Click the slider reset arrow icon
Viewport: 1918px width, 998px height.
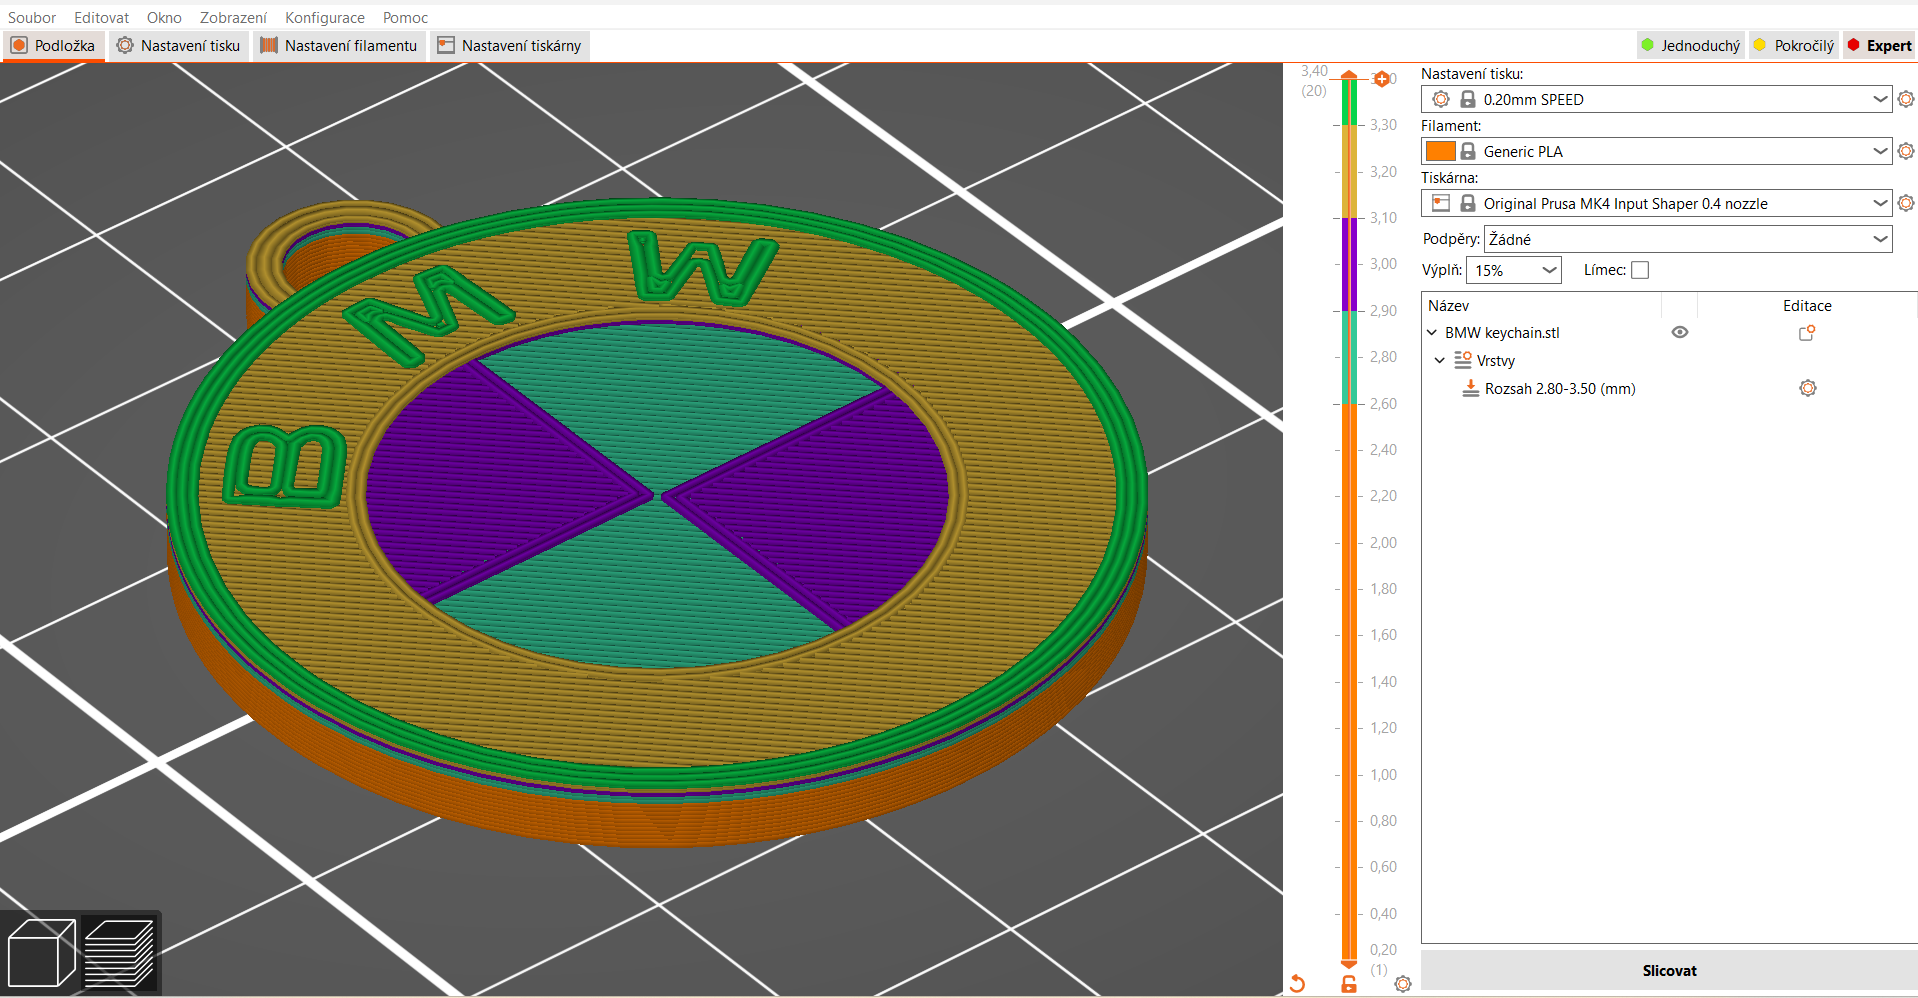tap(1297, 983)
